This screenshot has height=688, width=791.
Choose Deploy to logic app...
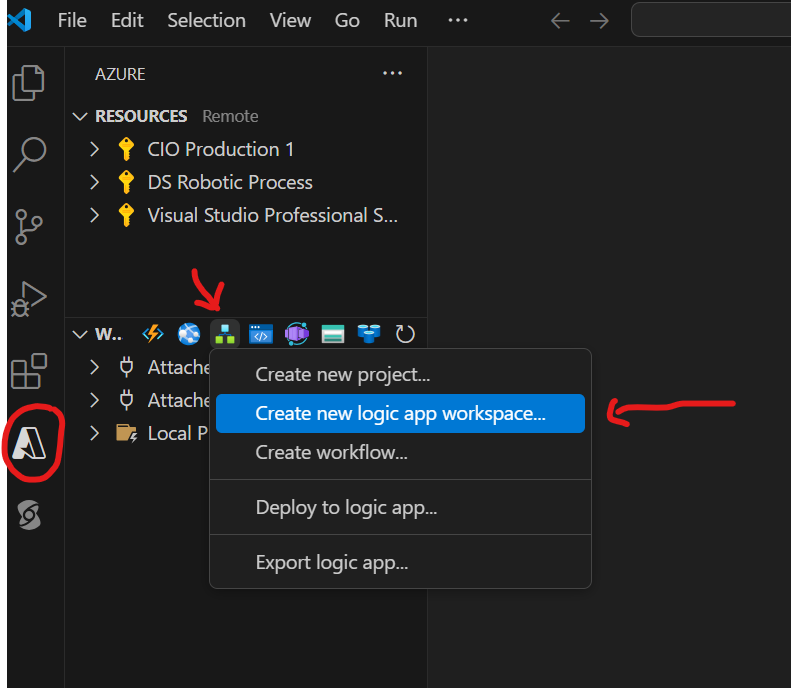(400, 507)
